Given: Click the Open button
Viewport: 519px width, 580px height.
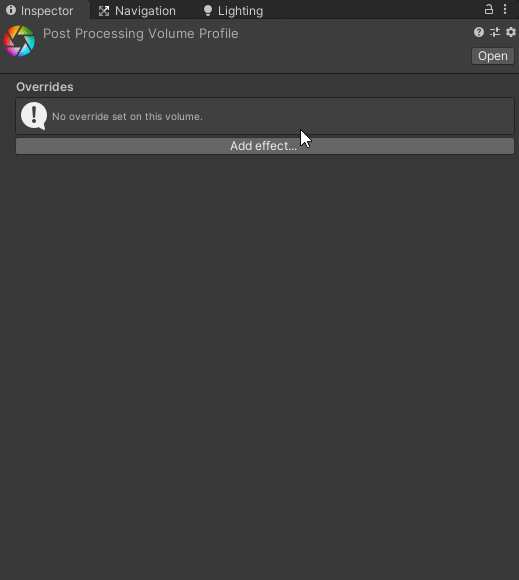Looking at the screenshot, I should click(493, 56).
